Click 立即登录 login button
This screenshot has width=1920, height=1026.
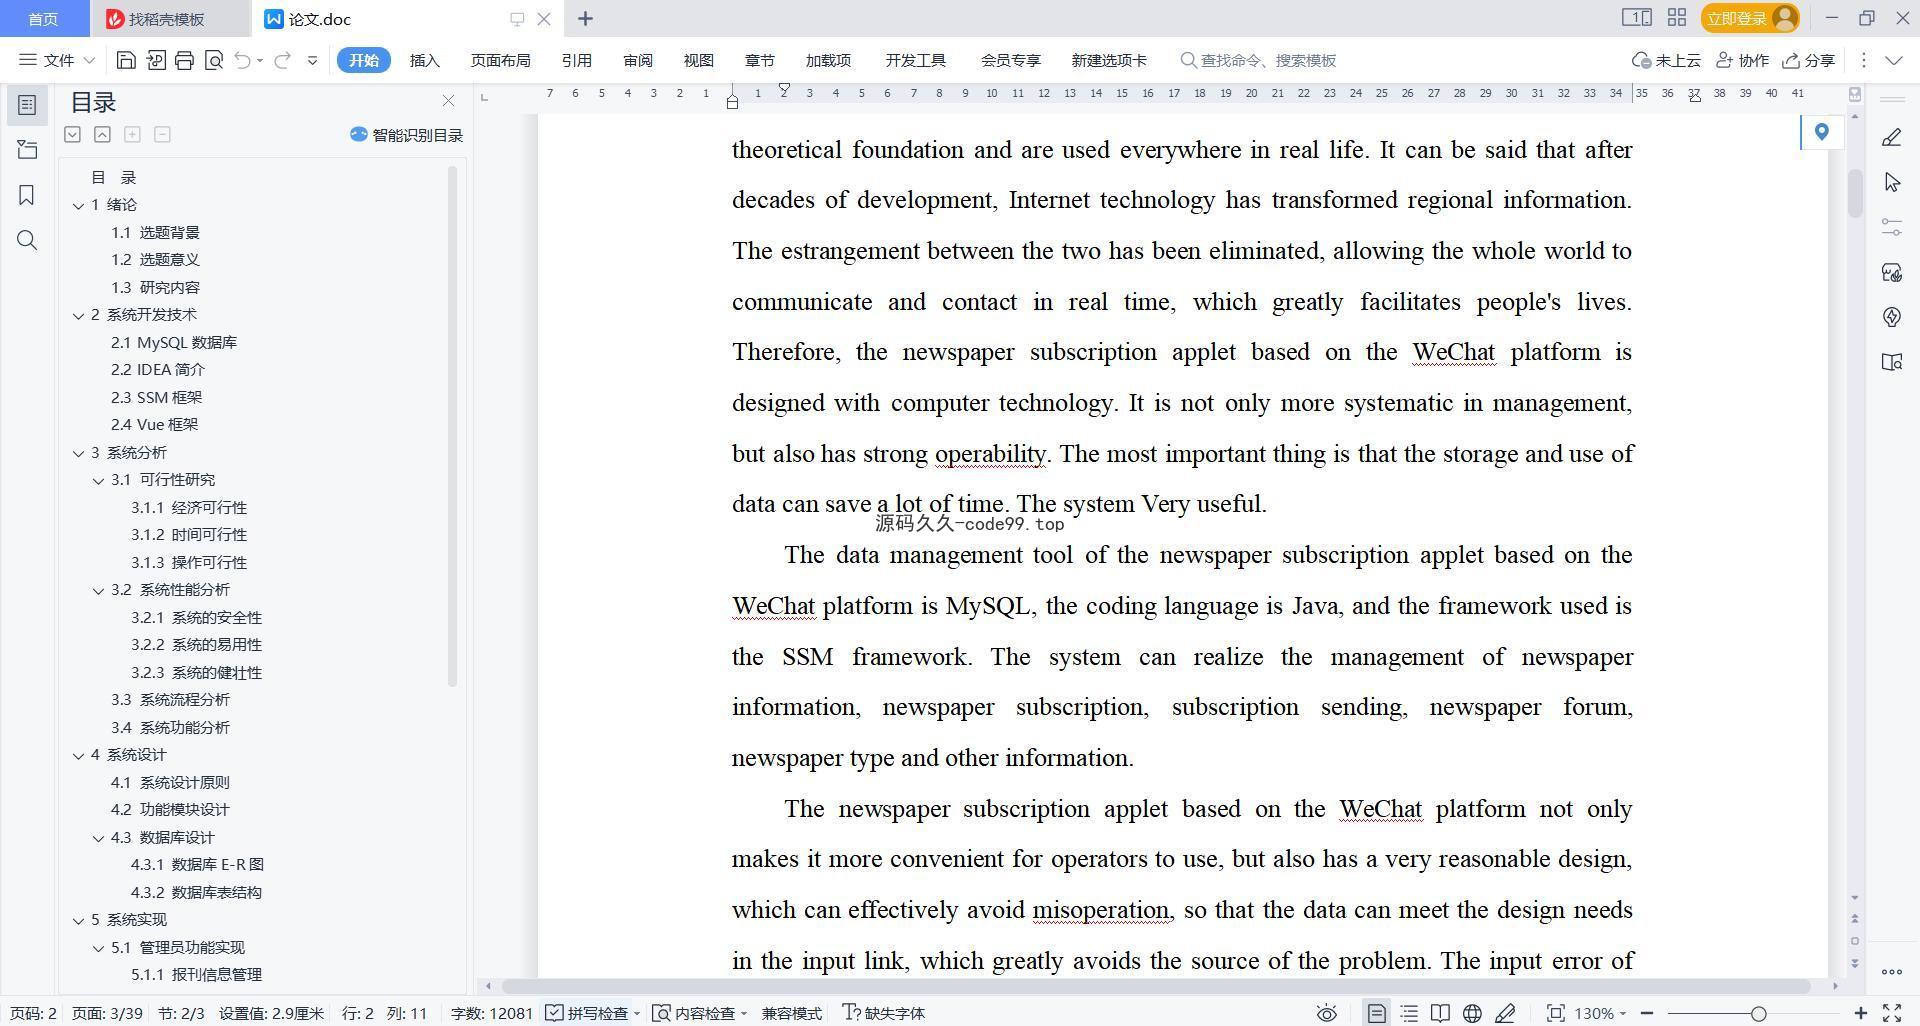1750,18
